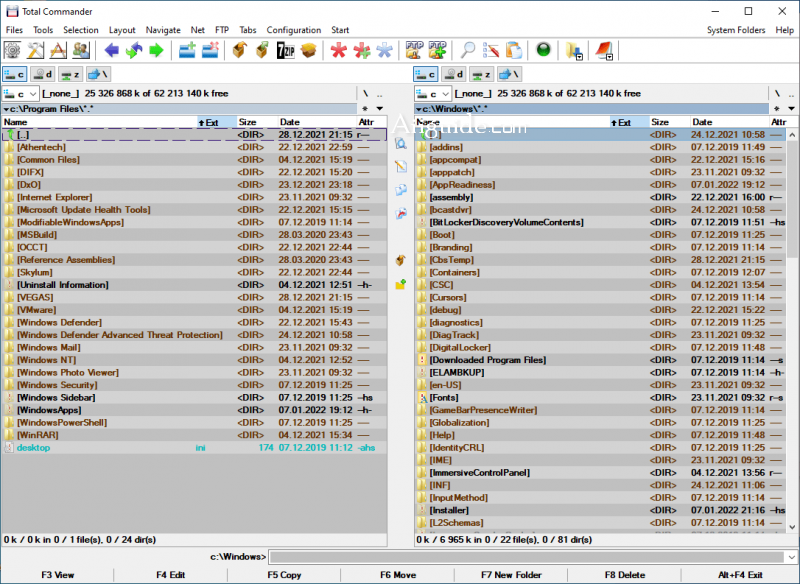Viewport: 800px width, 584px height.
Task: Click the two-users icon in the toolbar
Action: (x=81, y=50)
